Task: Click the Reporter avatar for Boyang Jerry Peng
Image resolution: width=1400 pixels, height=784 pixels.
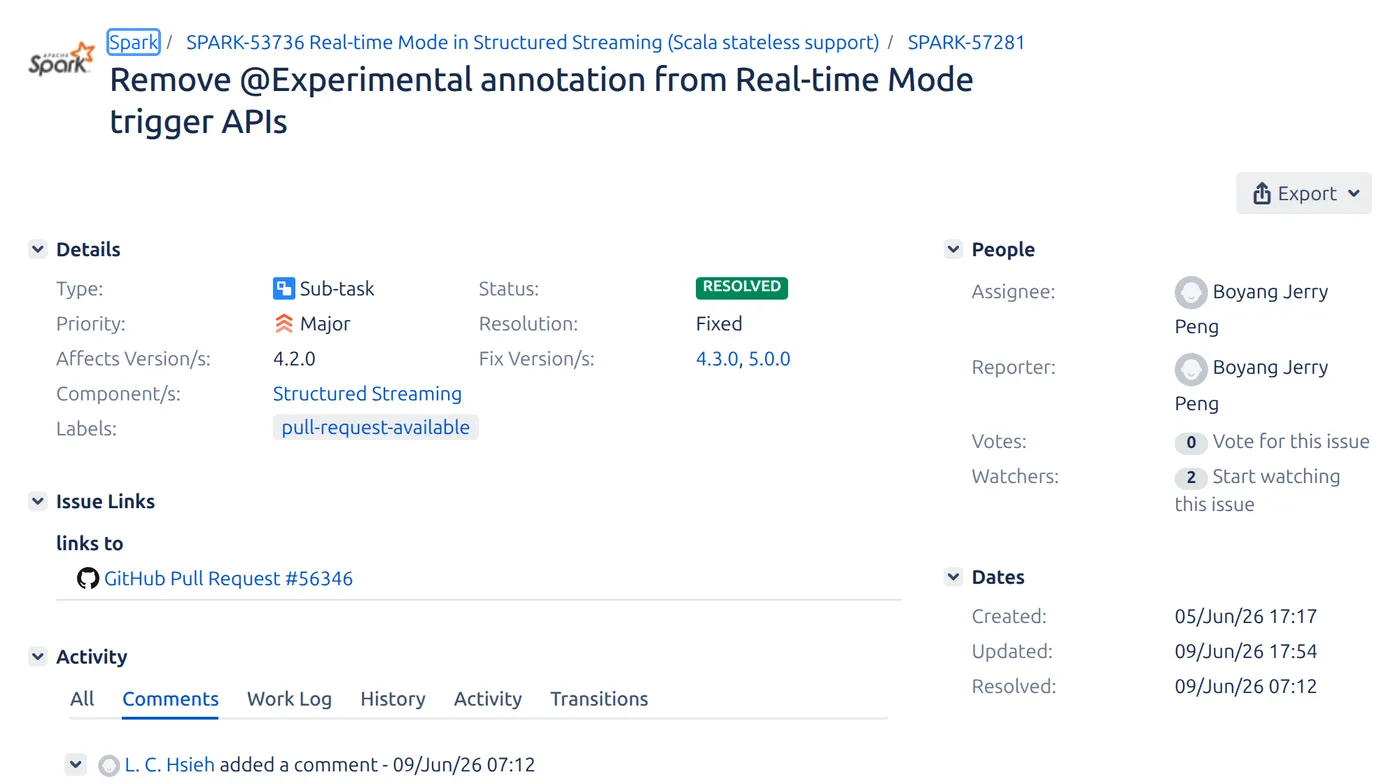Action: pyautogui.click(x=1191, y=369)
